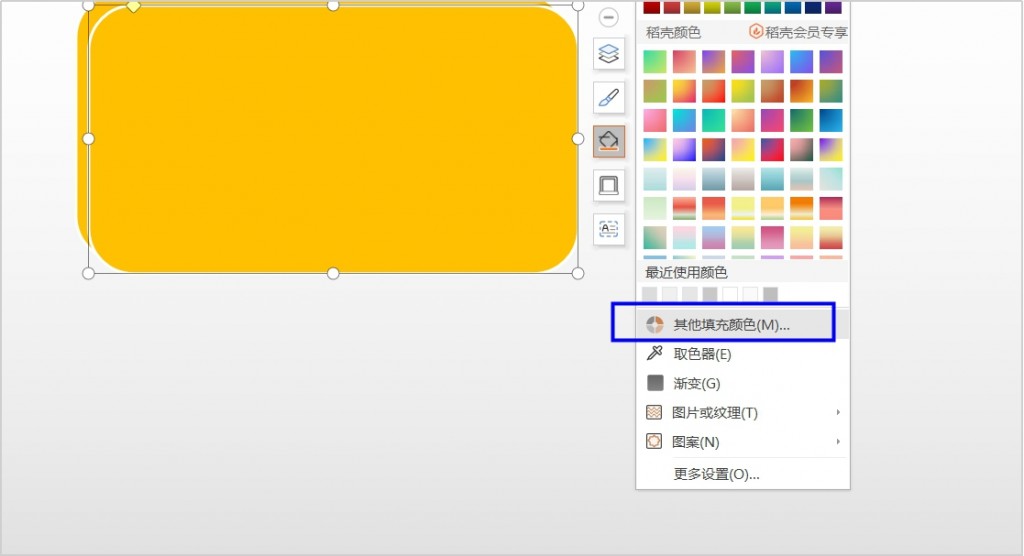The width and height of the screenshot is (1024, 556).
Task: Click the bottom-middle resize handle of shape
Action: click(x=333, y=273)
